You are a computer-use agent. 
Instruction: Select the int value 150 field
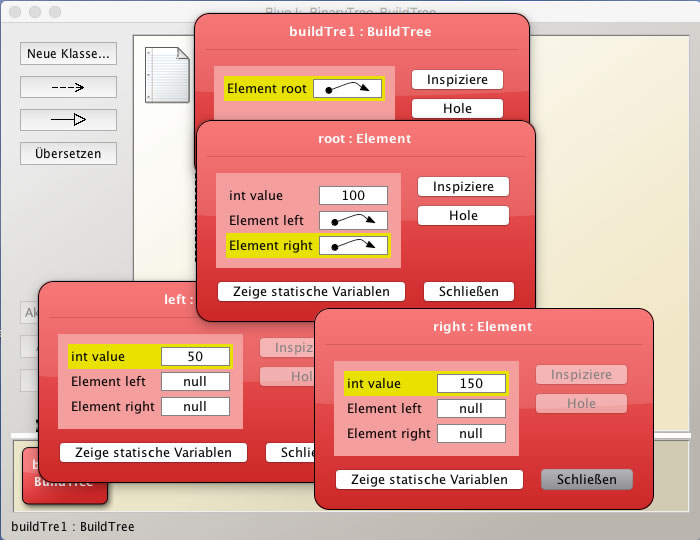click(471, 383)
